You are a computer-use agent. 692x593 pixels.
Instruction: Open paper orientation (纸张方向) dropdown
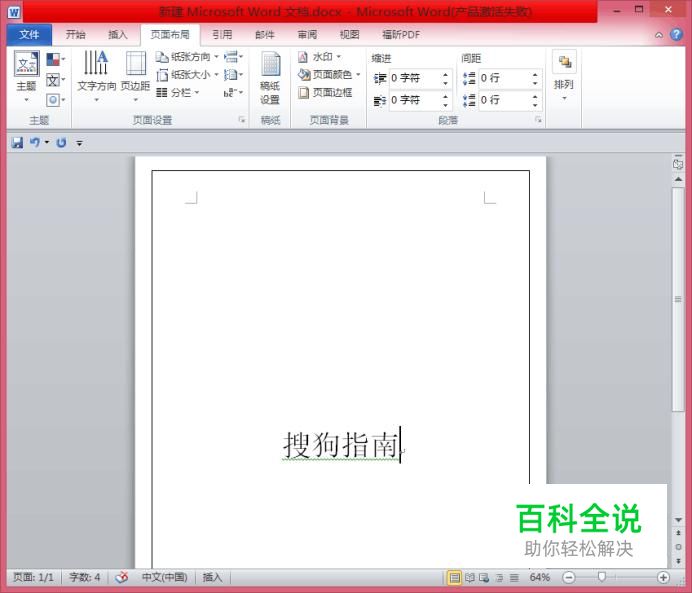187,57
